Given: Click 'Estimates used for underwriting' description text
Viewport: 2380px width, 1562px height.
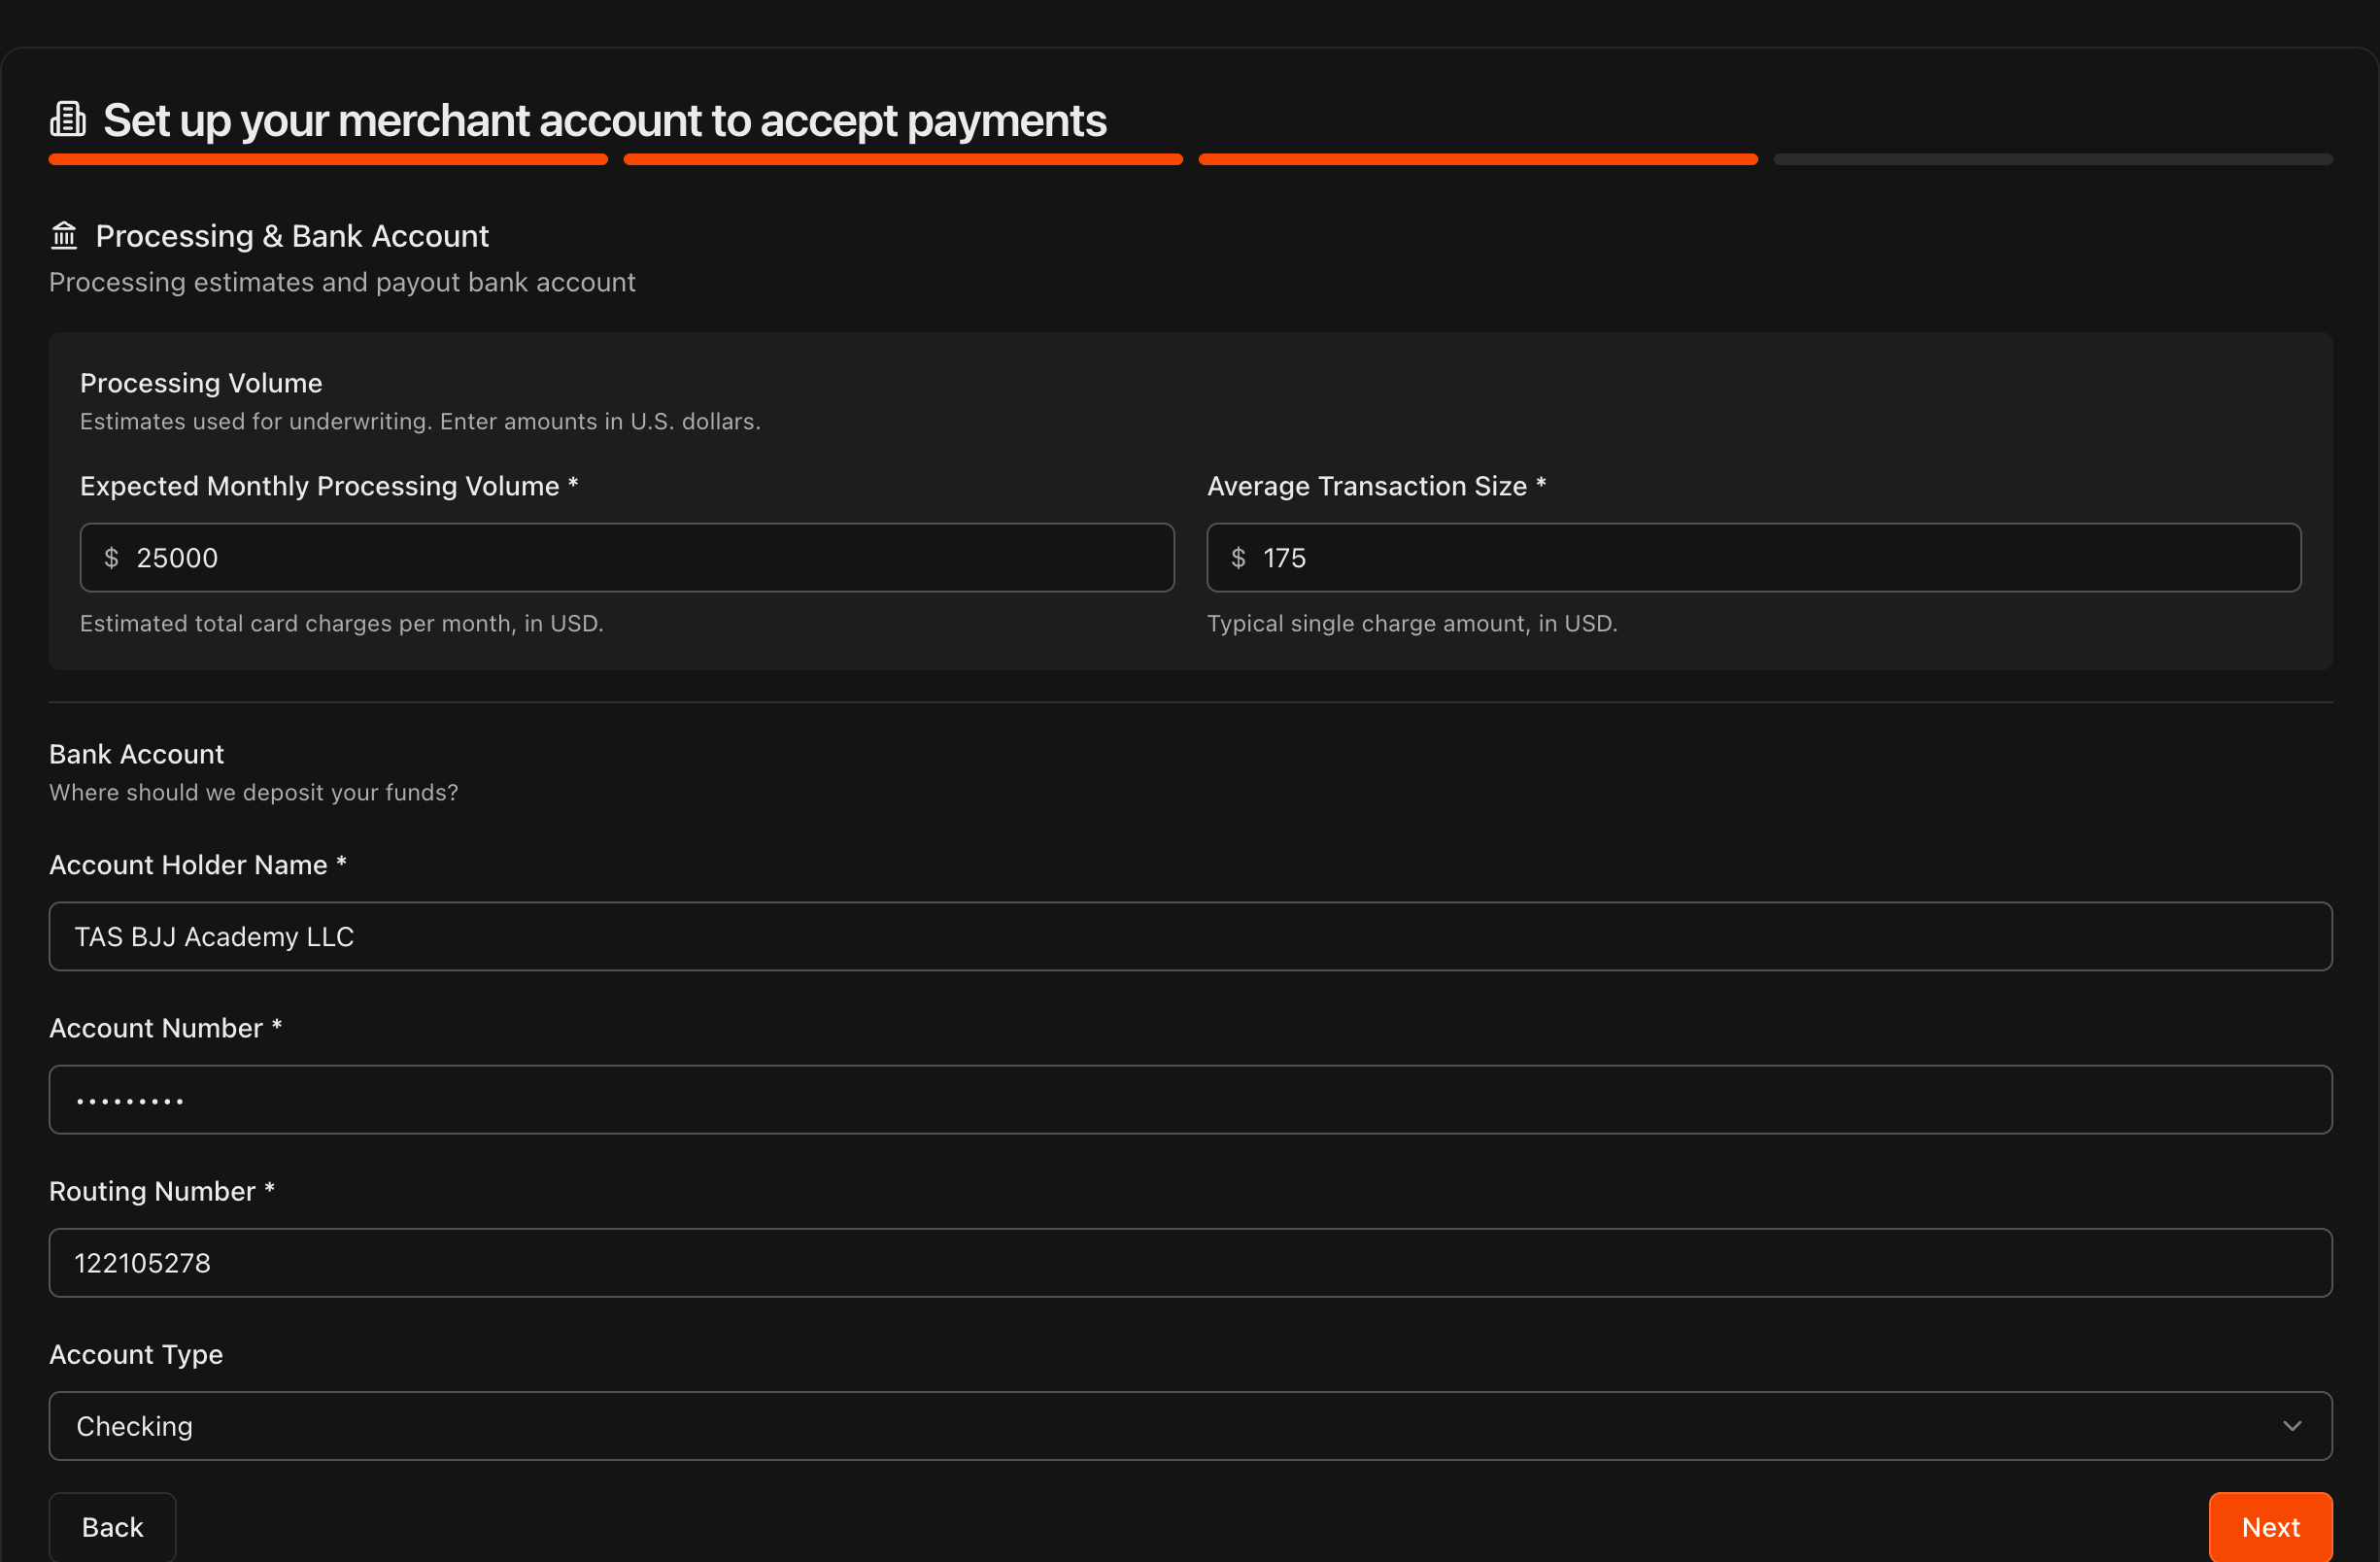Looking at the screenshot, I should tap(420, 421).
